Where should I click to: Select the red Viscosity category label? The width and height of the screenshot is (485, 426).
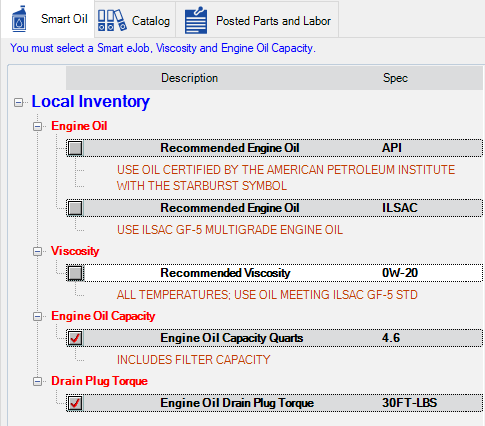click(75, 251)
